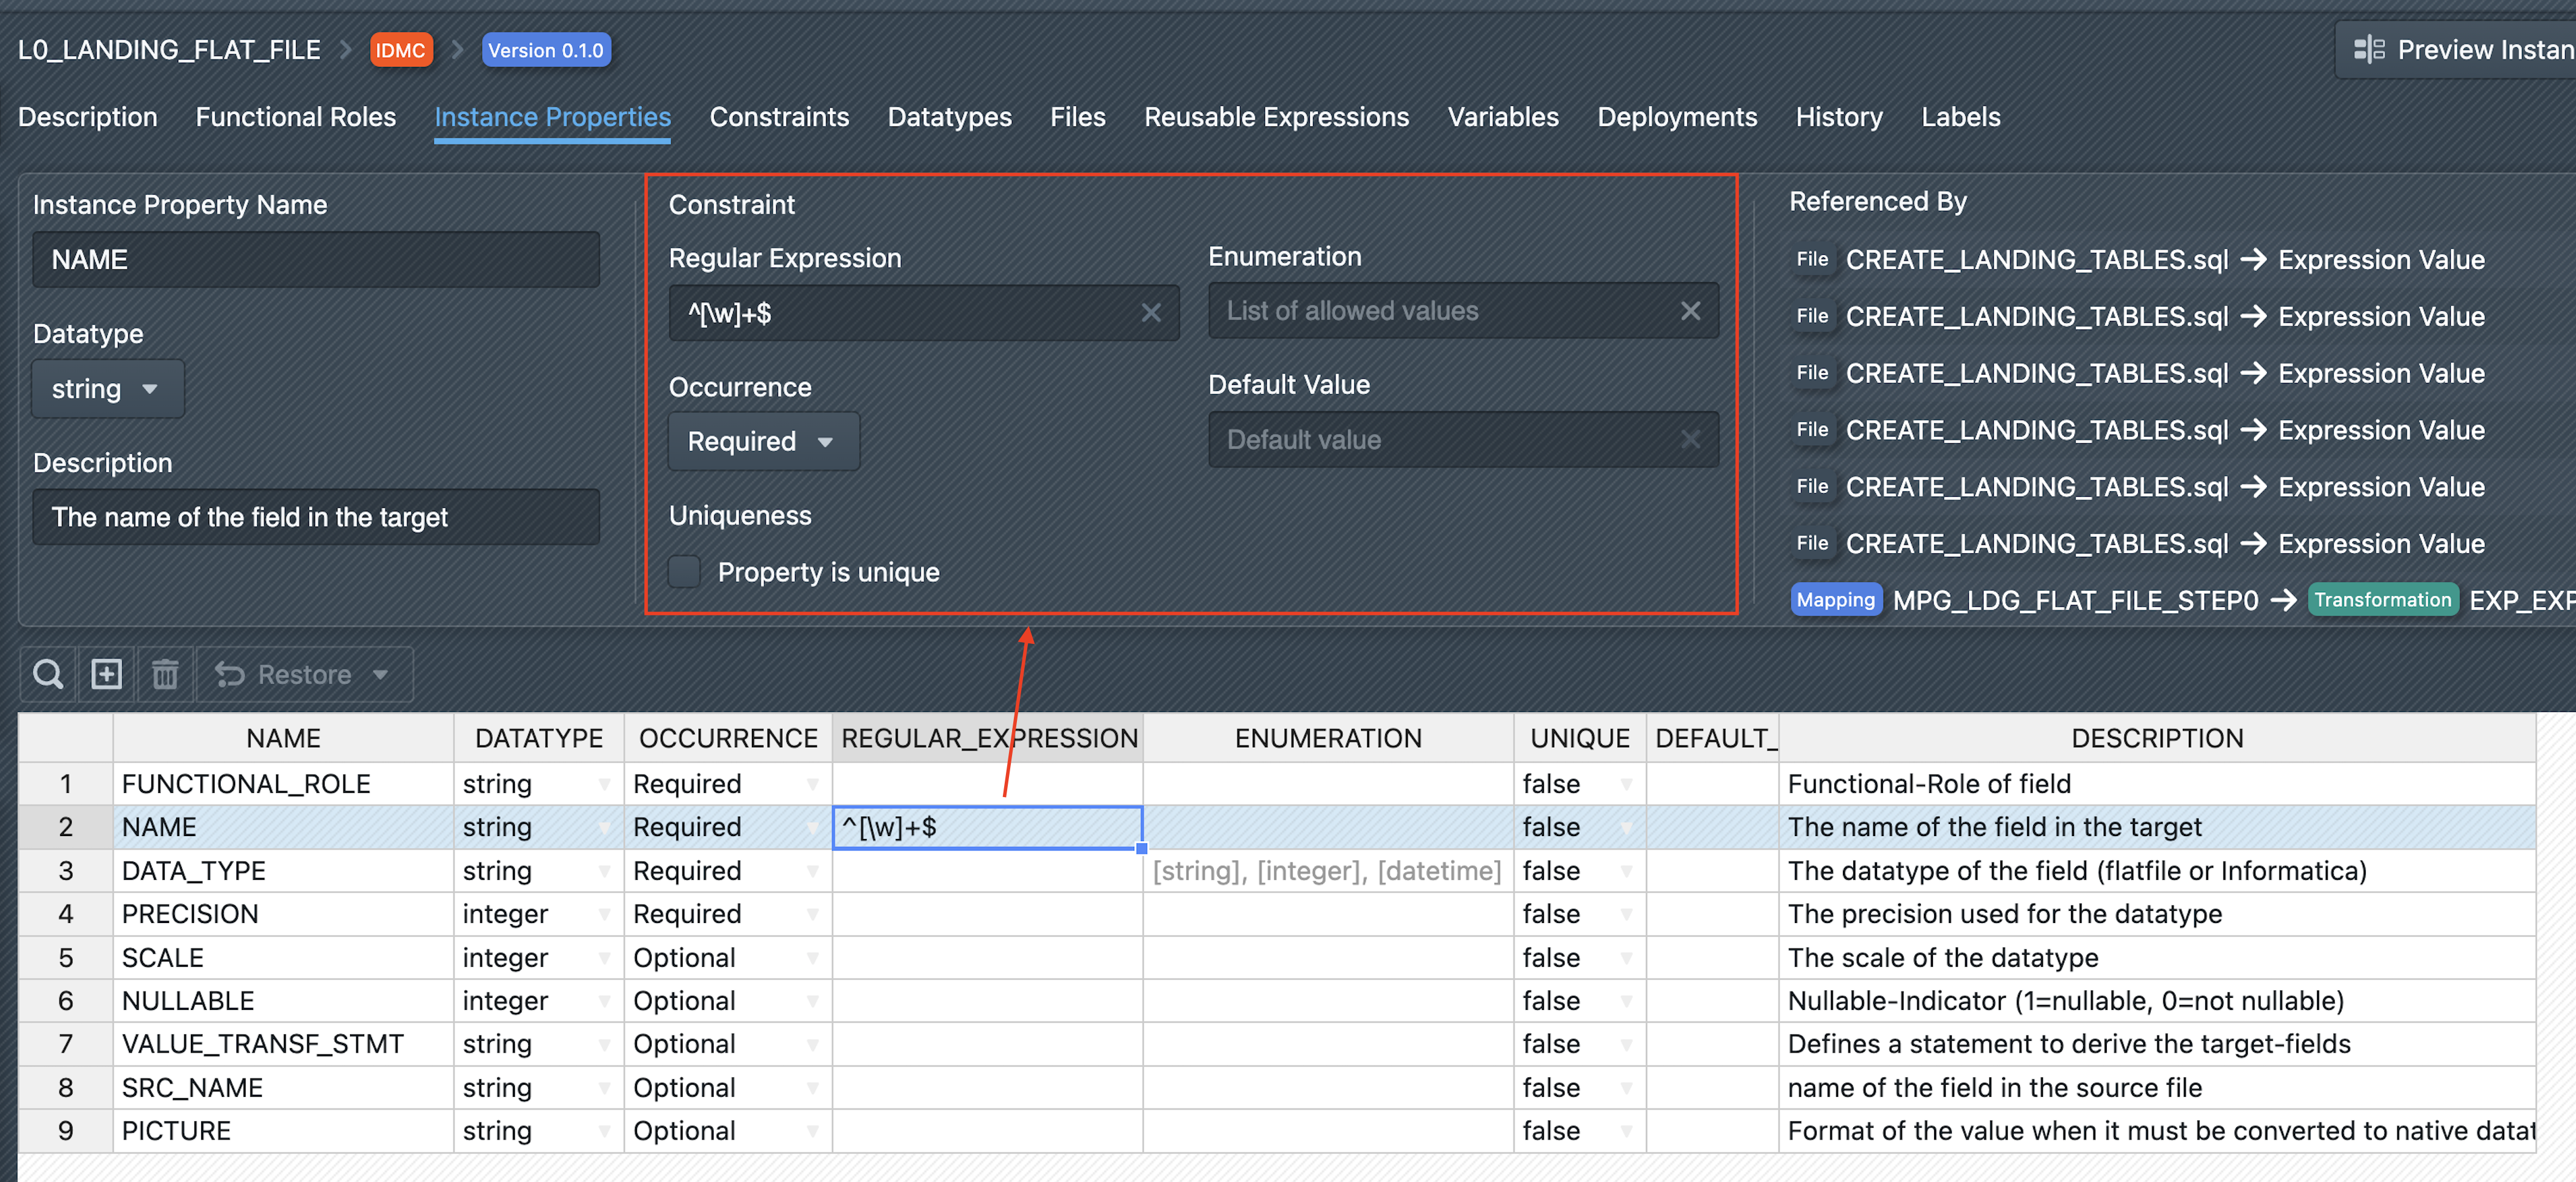Open the Datatype string dropdown
Viewport: 2576px width, 1182px height.
pos(106,389)
